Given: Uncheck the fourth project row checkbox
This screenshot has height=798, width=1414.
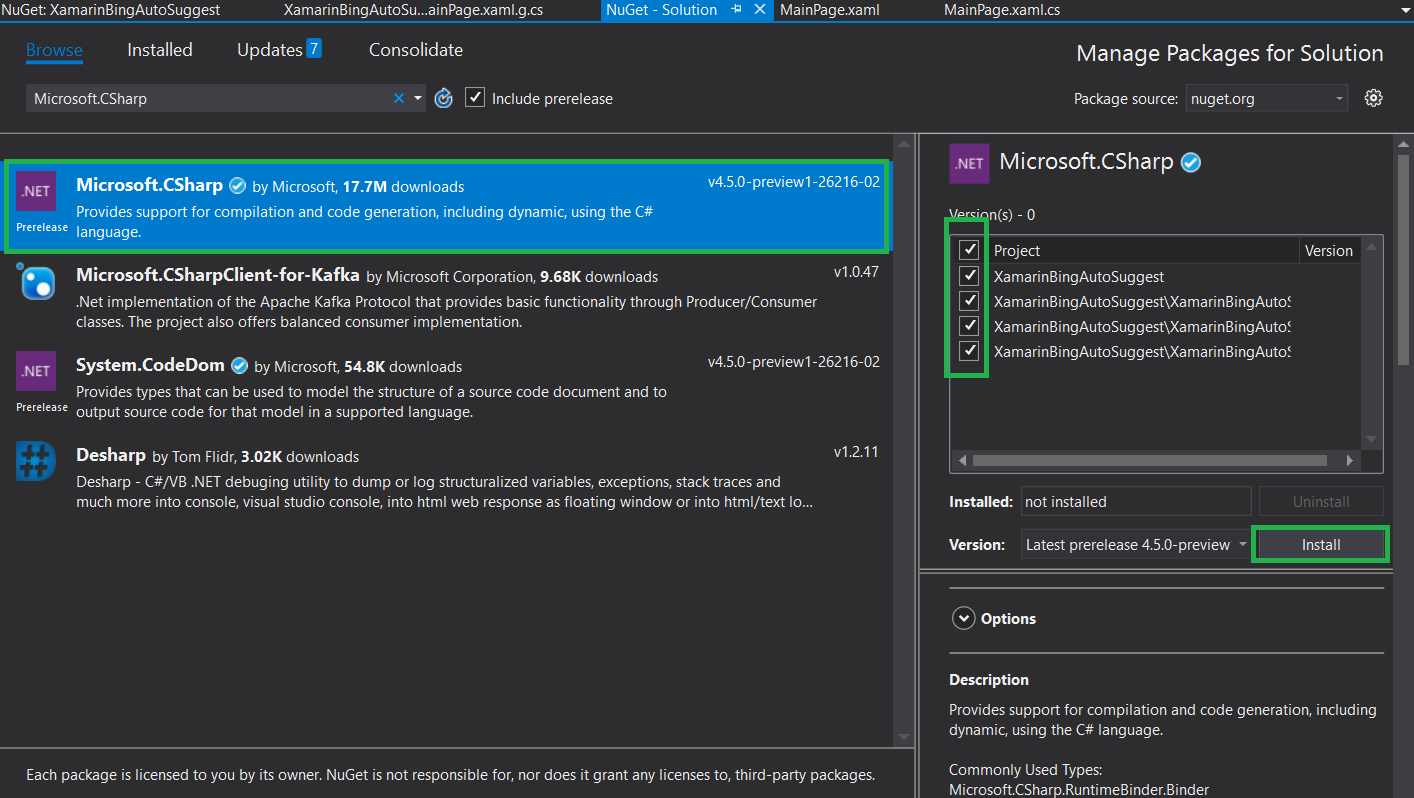Looking at the screenshot, I should 969,350.
